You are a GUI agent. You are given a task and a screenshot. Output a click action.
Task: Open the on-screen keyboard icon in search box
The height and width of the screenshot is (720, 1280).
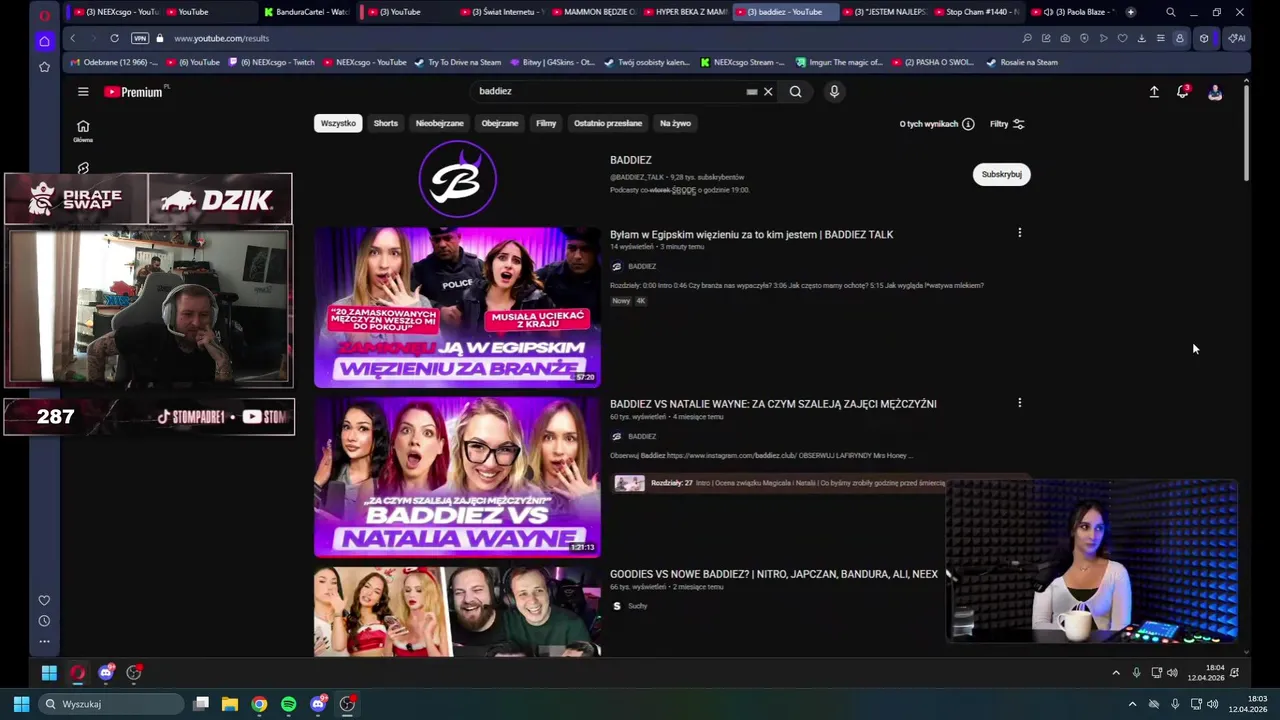(752, 92)
